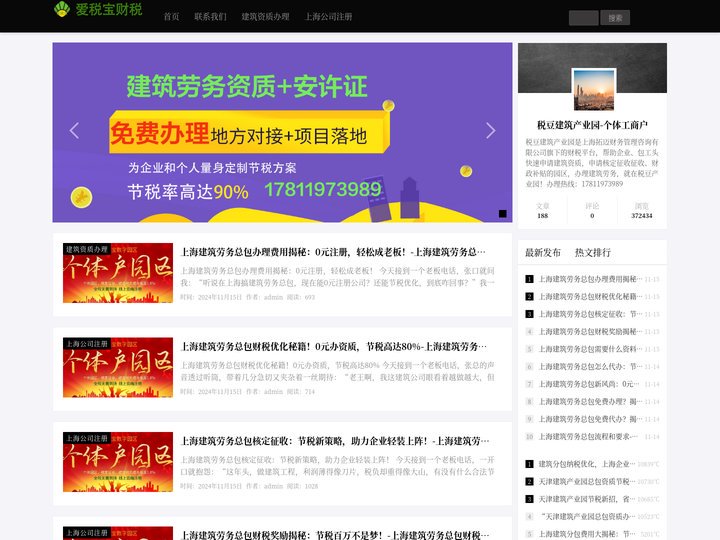Click thumbnail of 核定征收 article

point(118,462)
